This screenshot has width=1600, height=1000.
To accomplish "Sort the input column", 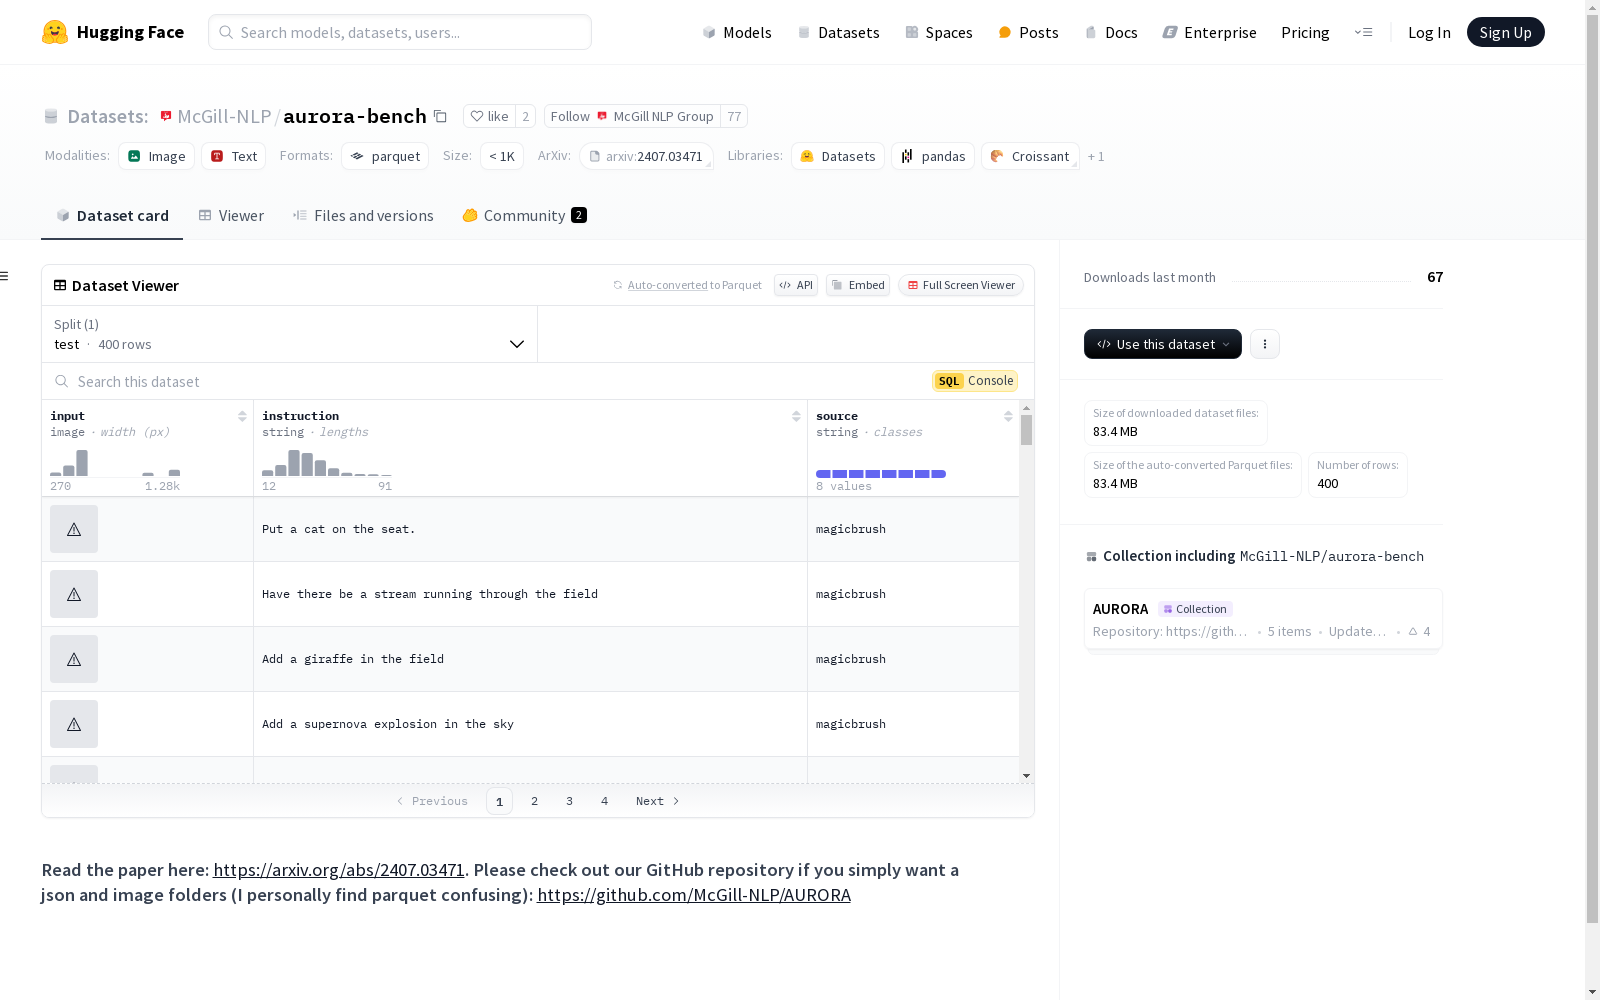I will (242, 416).
